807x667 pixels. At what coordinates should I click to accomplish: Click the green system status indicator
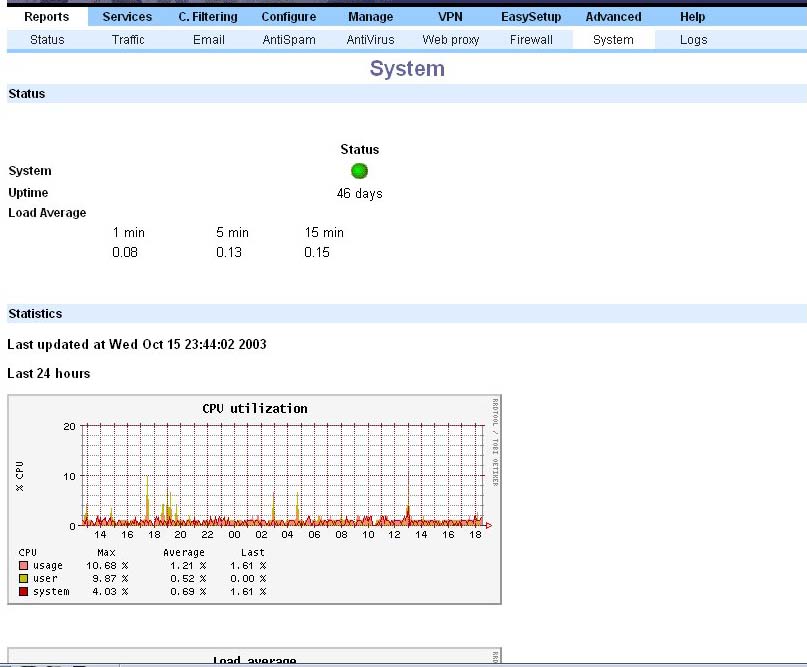[x=359, y=171]
